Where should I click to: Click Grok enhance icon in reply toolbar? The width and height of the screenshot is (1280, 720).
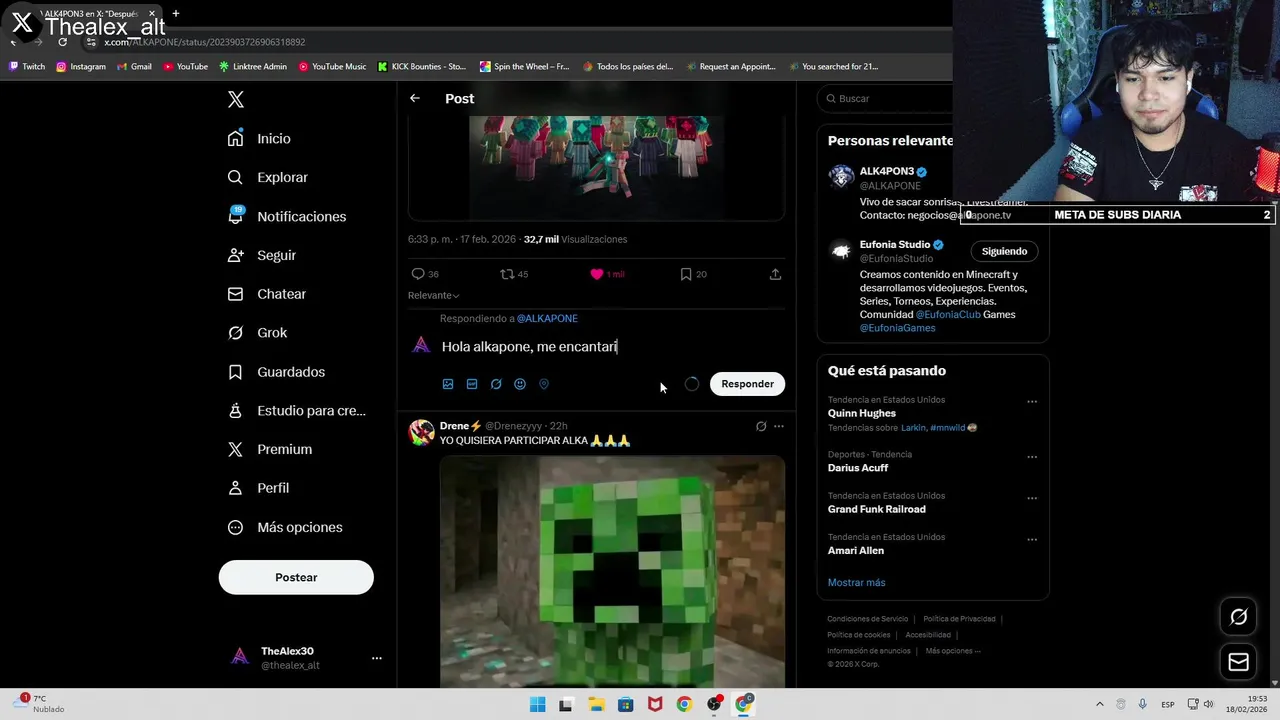tap(496, 384)
